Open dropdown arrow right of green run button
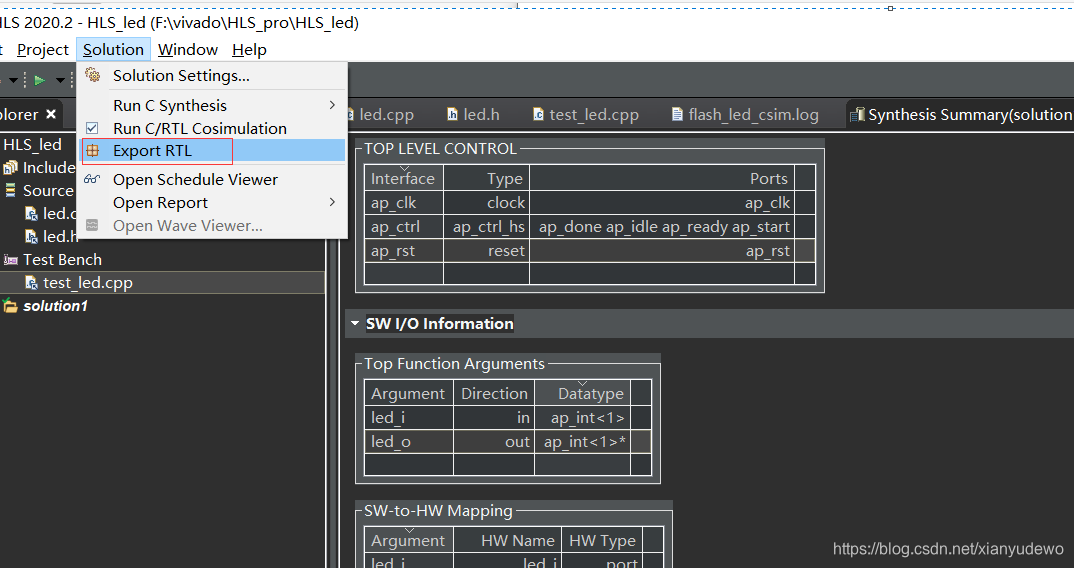This screenshot has height=568, width=1074. coord(60,81)
